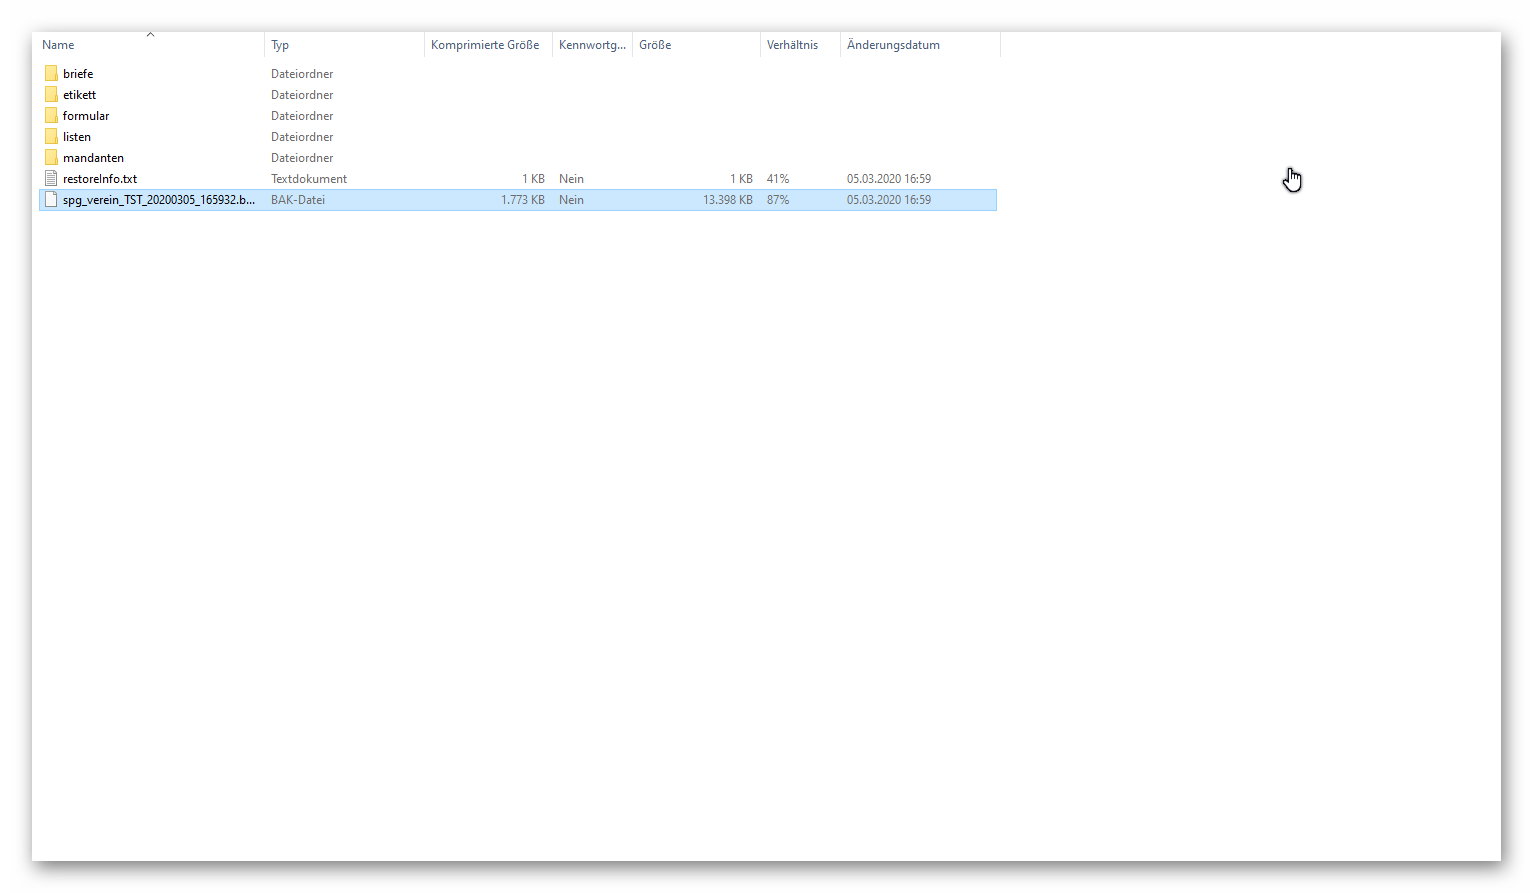Click the spg_verein BAK file icon
Viewport: 1533px width, 893px height.
(51, 200)
